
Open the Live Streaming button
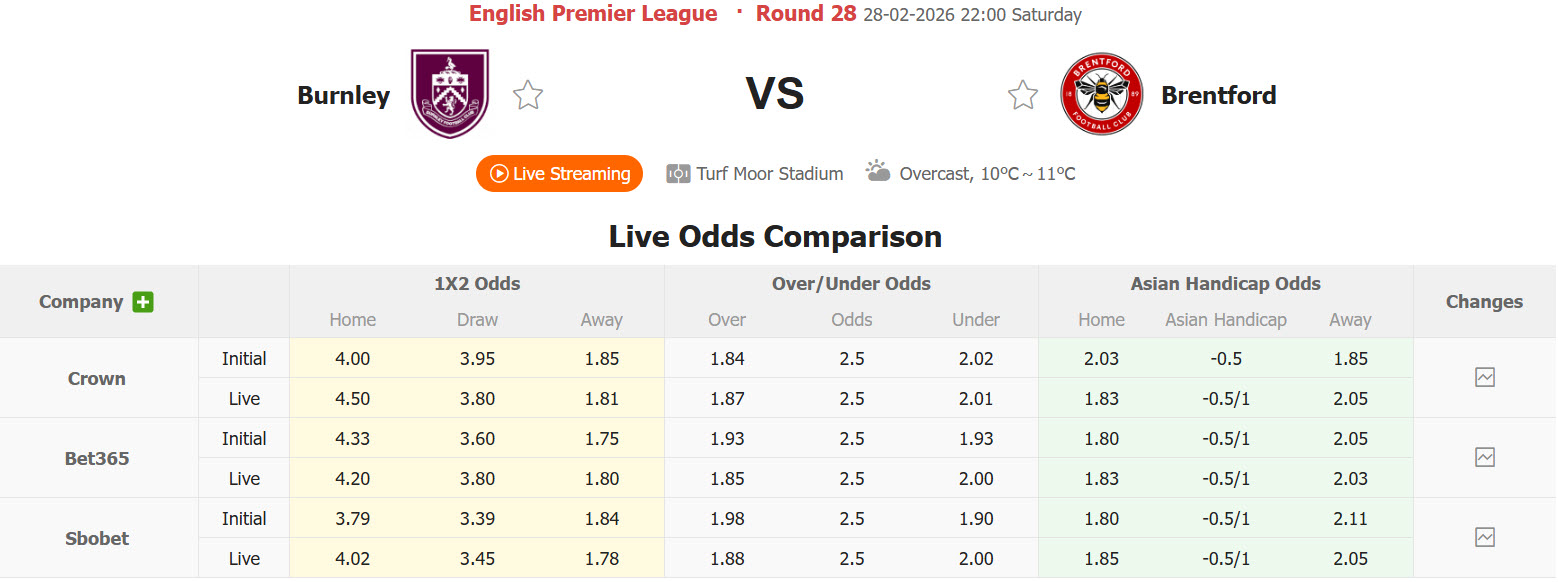coord(559,173)
